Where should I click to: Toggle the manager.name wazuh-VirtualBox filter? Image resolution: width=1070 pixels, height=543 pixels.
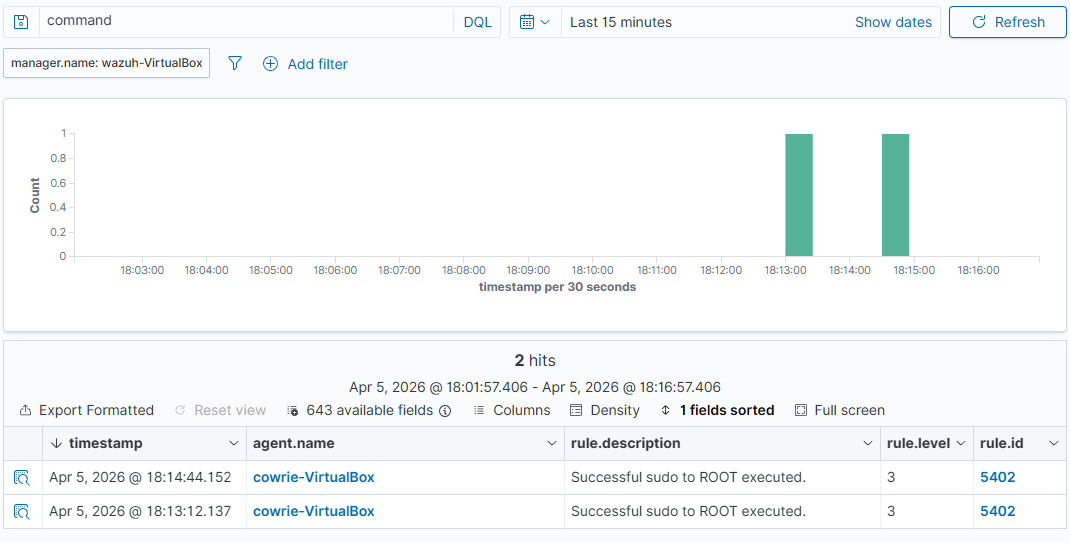tap(107, 63)
